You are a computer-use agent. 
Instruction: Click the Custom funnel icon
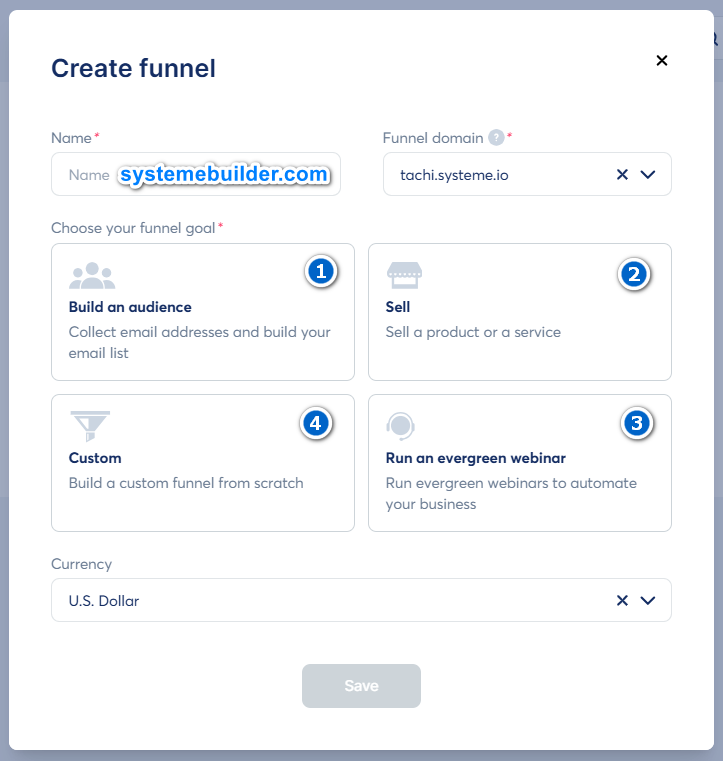point(90,426)
